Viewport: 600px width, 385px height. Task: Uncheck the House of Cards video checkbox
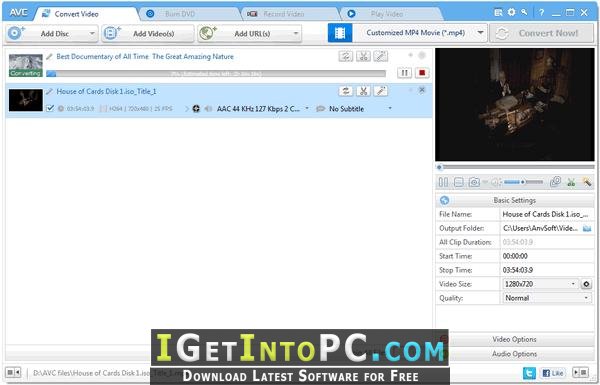tap(50, 108)
